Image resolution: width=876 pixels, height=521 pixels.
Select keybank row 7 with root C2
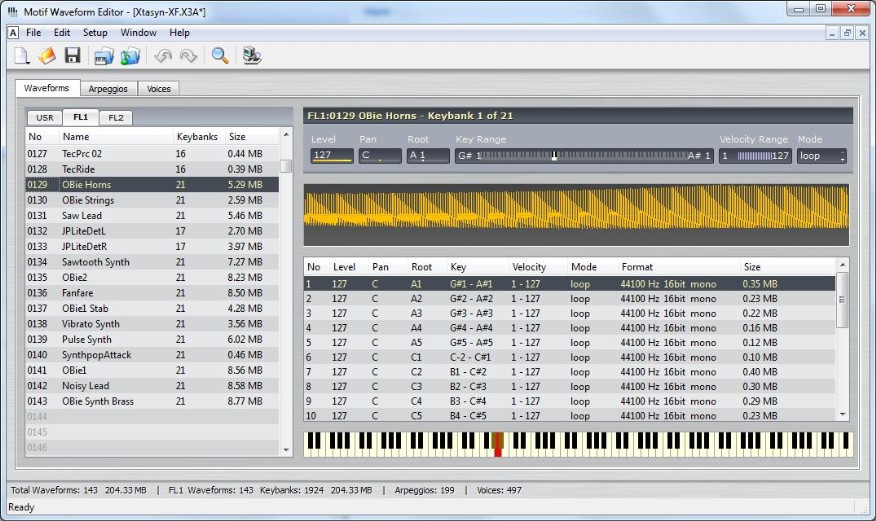click(x=570, y=372)
